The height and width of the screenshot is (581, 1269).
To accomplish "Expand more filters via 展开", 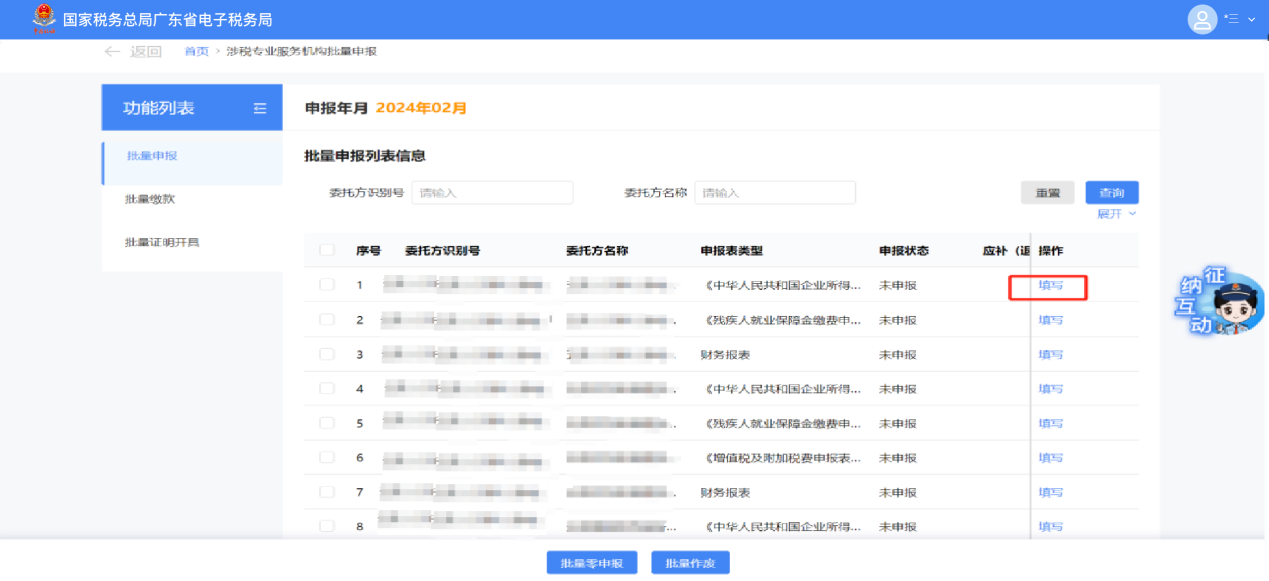I will (x=1116, y=214).
